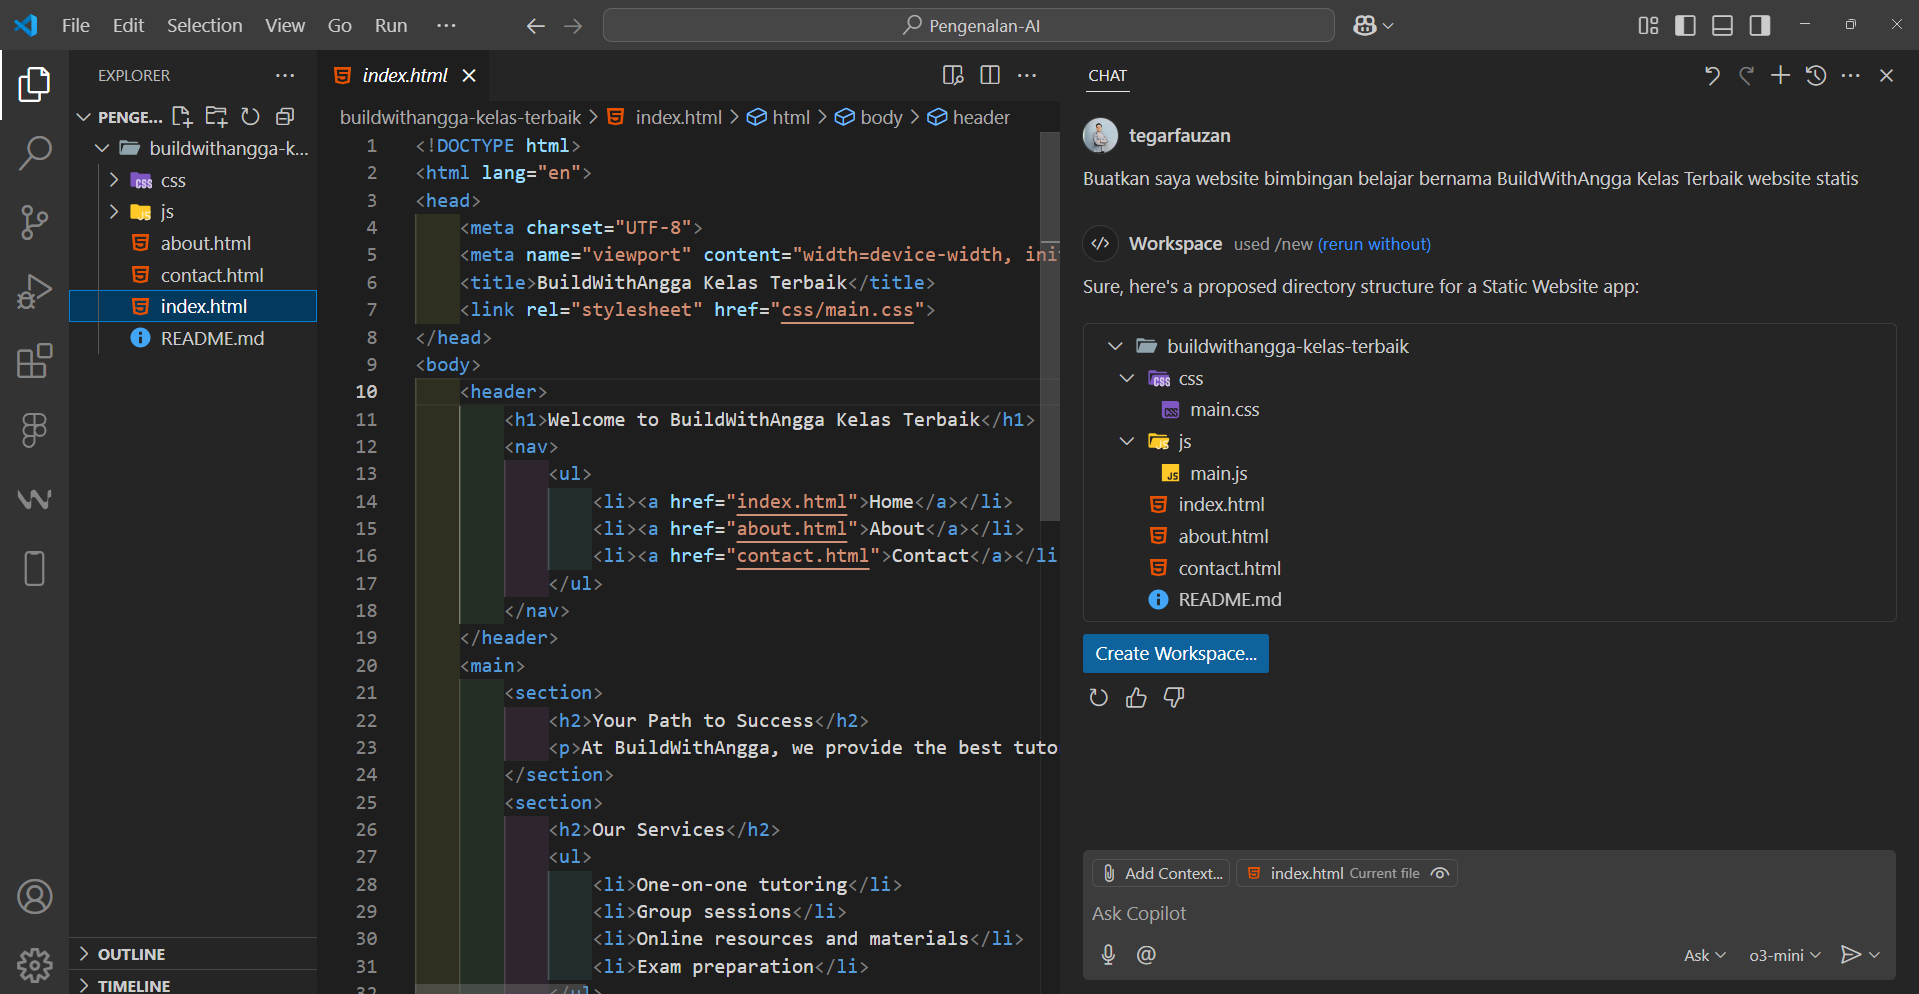Screen dimensions: 1919x994
Task: Open the Edit menu
Action: (128, 25)
